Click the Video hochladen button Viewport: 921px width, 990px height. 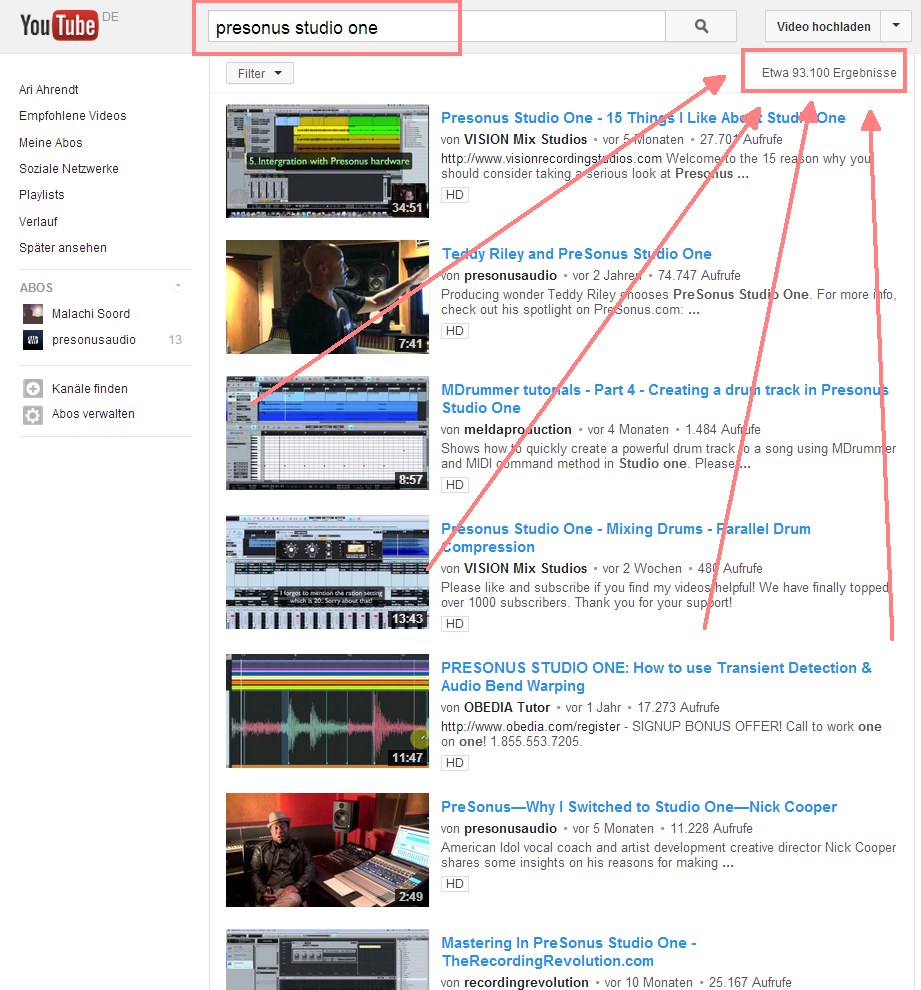823,27
